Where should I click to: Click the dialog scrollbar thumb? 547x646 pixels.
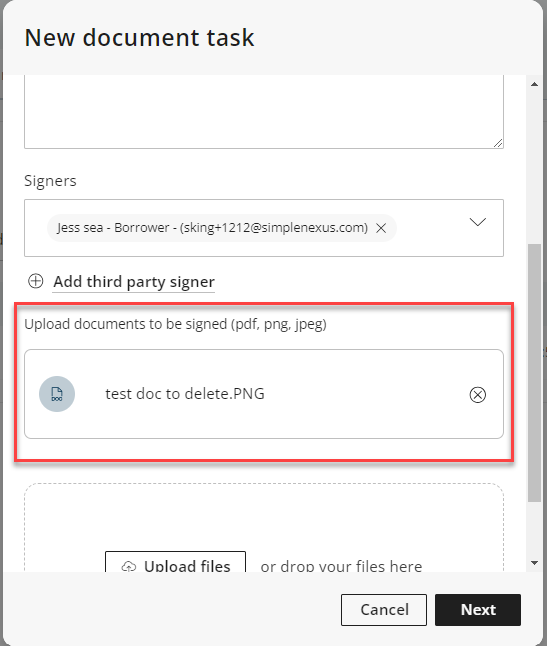click(x=535, y=373)
